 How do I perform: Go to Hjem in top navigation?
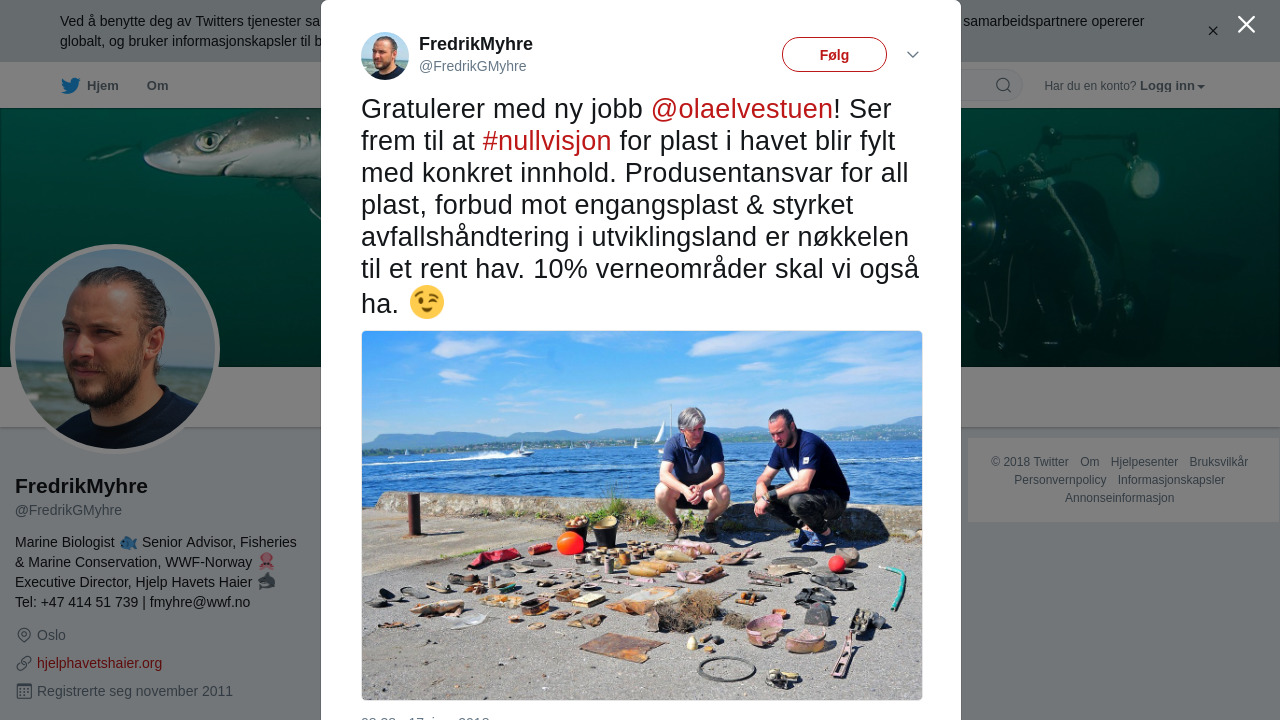pos(90,86)
